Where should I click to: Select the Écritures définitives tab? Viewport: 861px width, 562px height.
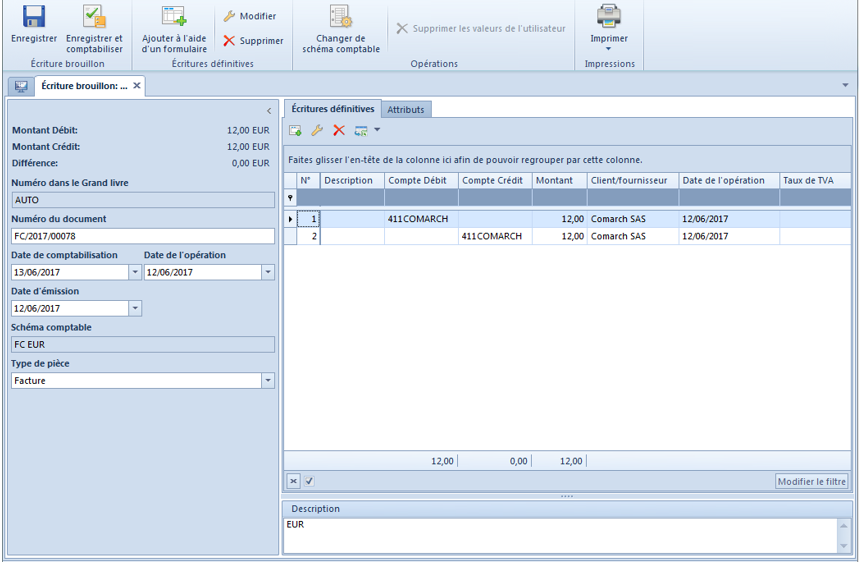click(x=333, y=109)
